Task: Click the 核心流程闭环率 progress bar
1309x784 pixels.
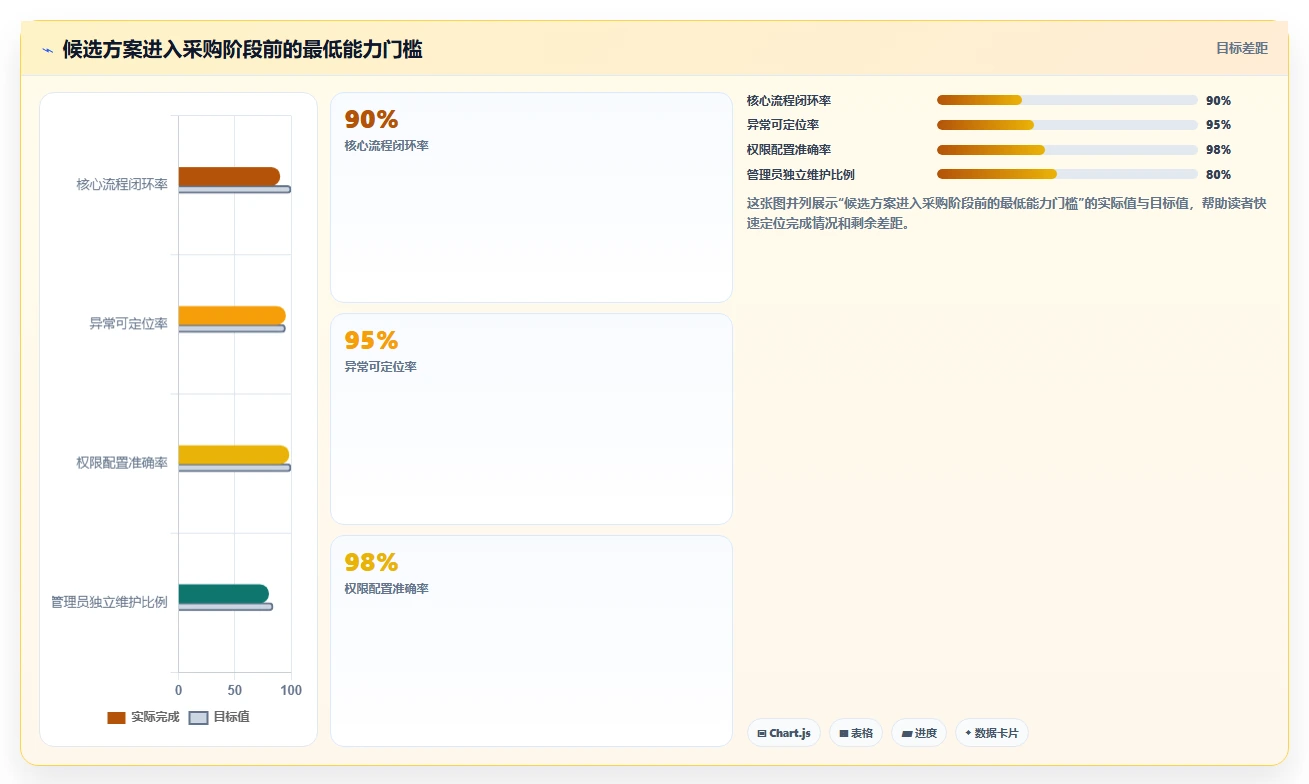Action: pyautogui.click(x=1067, y=100)
